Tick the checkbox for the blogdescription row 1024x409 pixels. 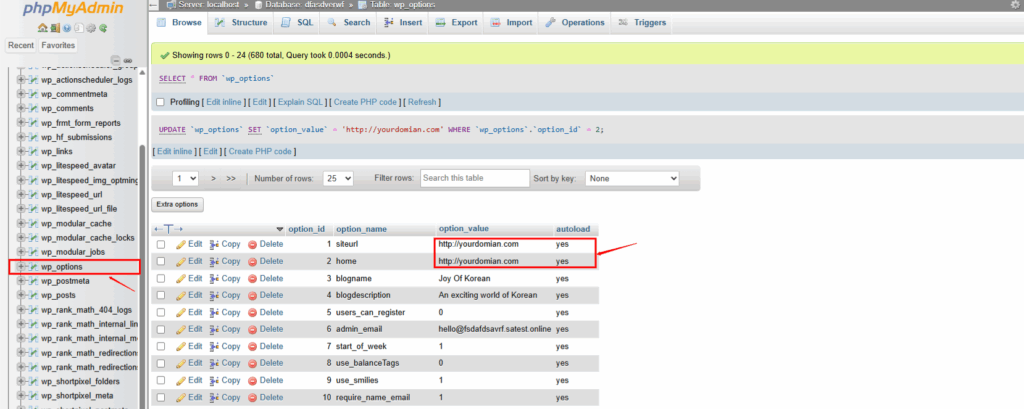[x=161, y=295]
